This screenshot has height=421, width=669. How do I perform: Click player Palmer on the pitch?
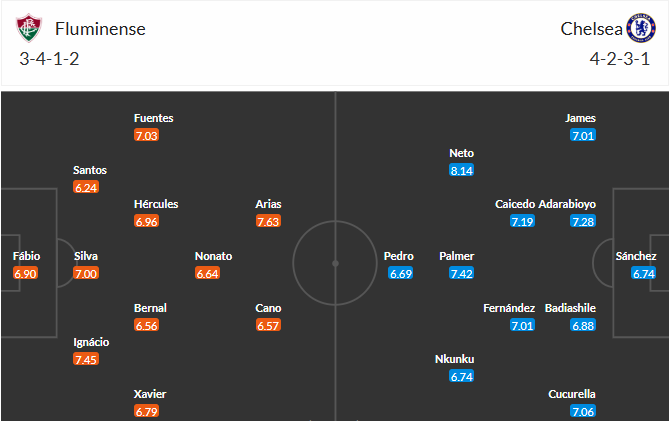457,256
